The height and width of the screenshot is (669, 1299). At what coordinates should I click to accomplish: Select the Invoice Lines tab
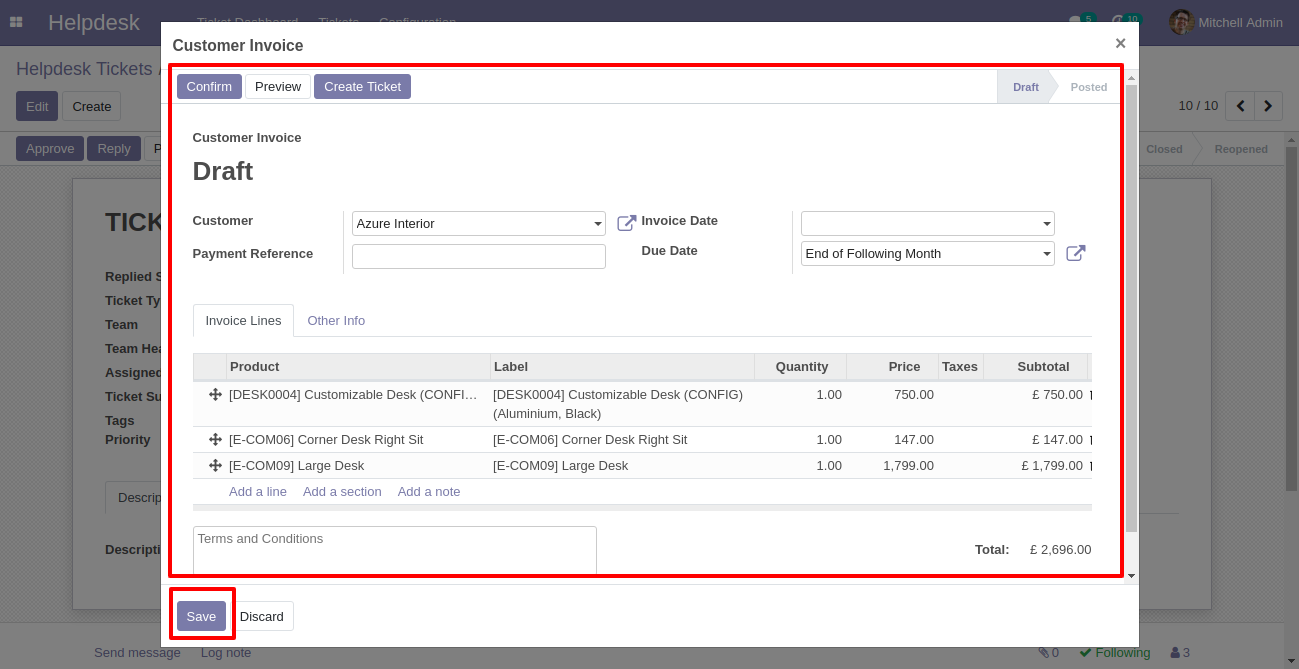pyautogui.click(x=243, y=321)
